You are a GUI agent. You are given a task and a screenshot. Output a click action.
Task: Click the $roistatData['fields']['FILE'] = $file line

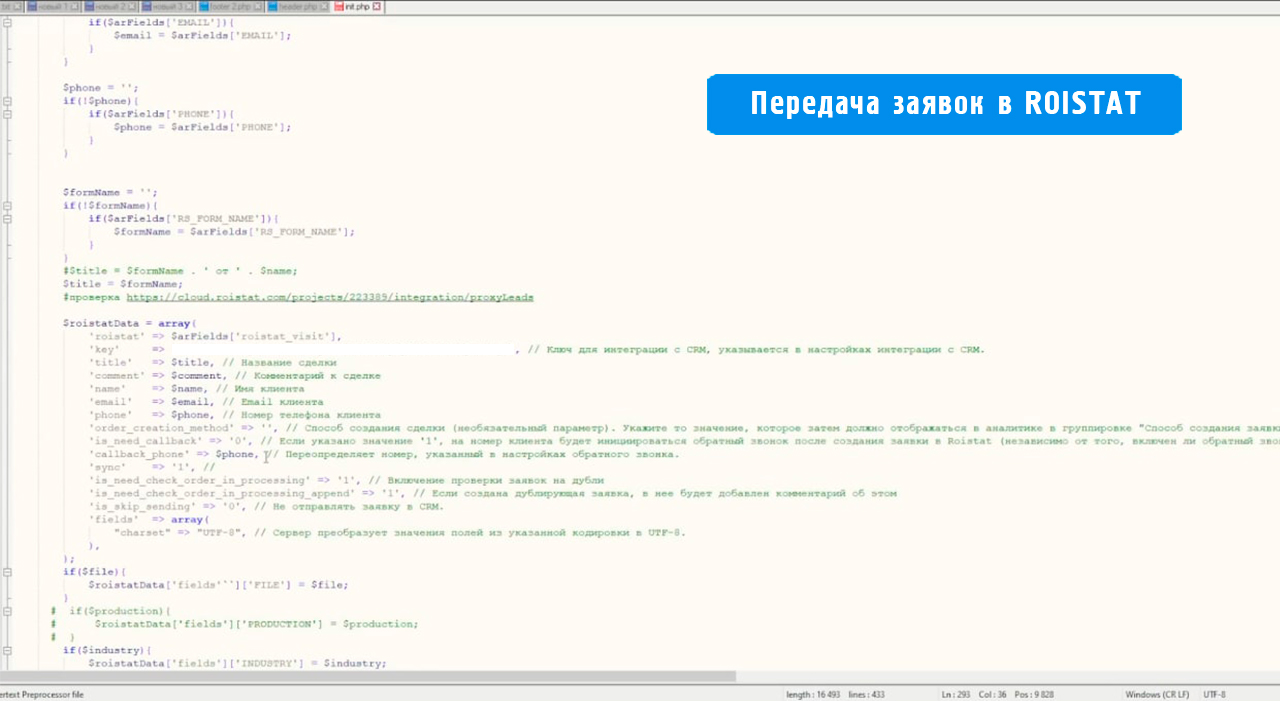coord(218,584)
